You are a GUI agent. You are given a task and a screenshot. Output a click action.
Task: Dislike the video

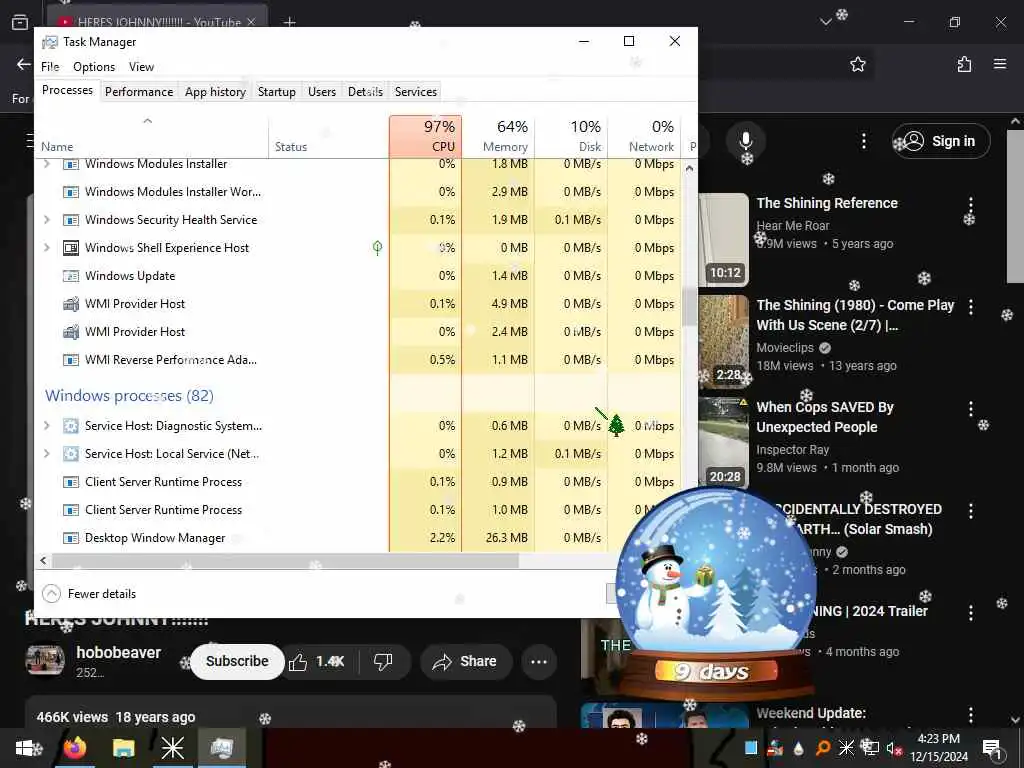(x=383, y=662)
